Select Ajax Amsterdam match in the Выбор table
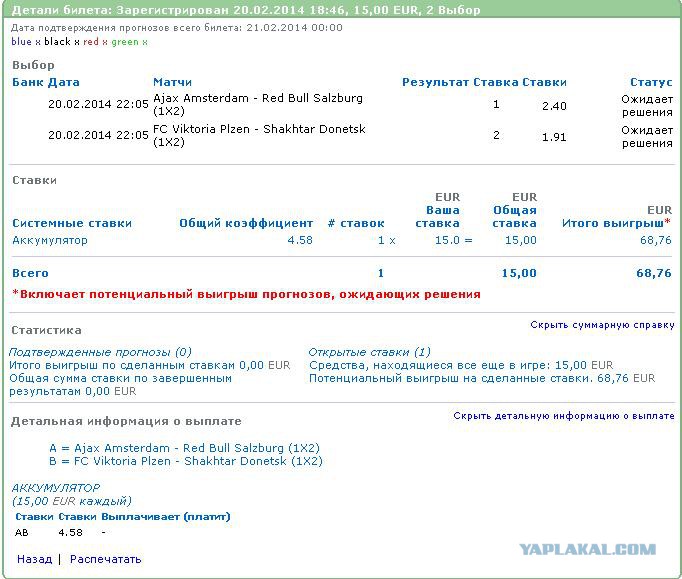The width and height of the screenshot is (682, 579). [x=258, y=99]
